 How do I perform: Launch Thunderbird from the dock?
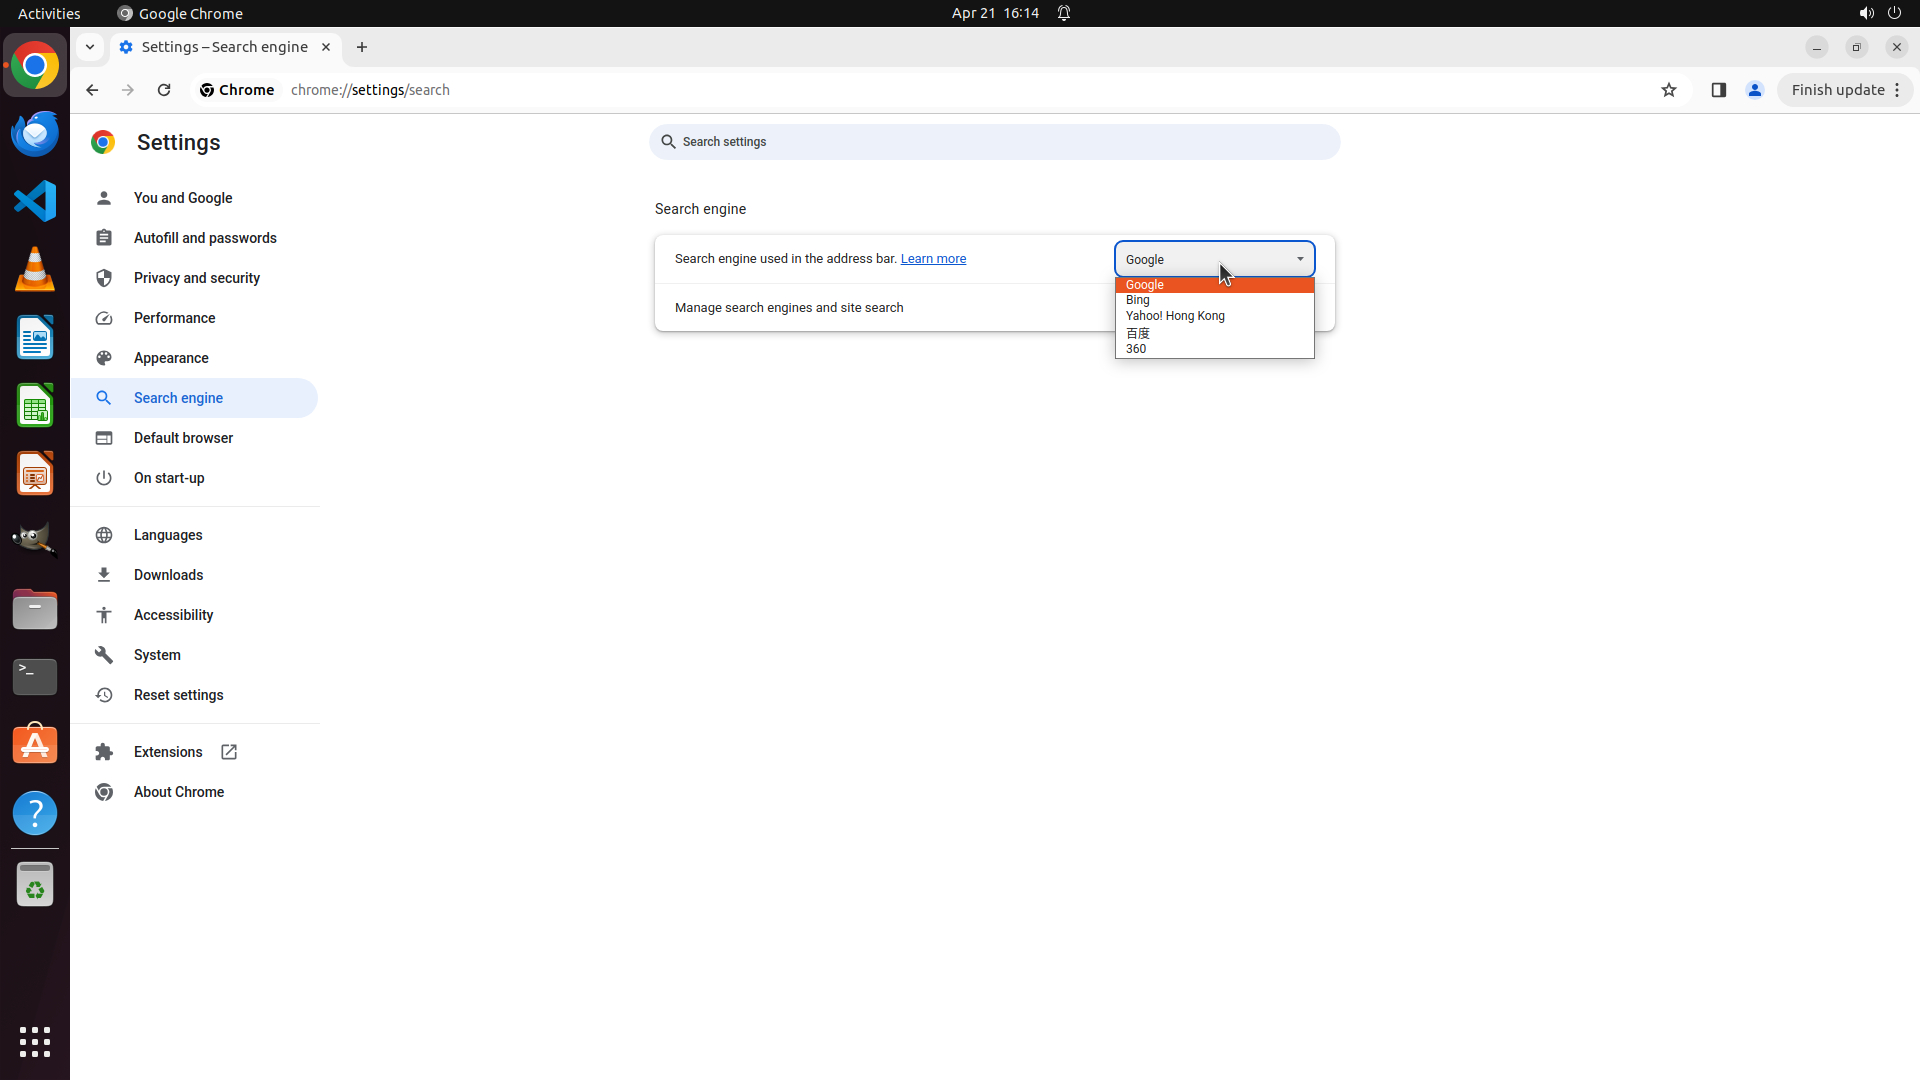click(35, 133)
